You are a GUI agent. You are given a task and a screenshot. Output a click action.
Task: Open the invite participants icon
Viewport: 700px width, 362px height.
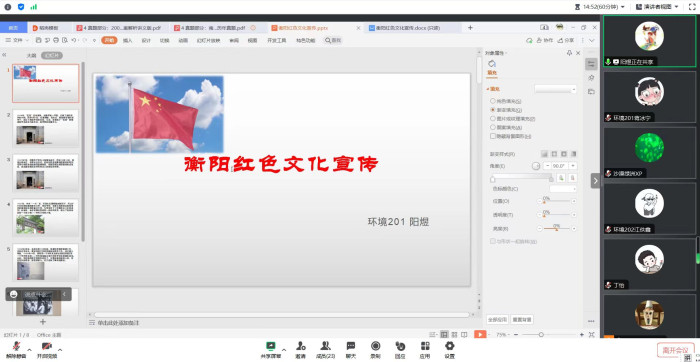tap(301, 346)
